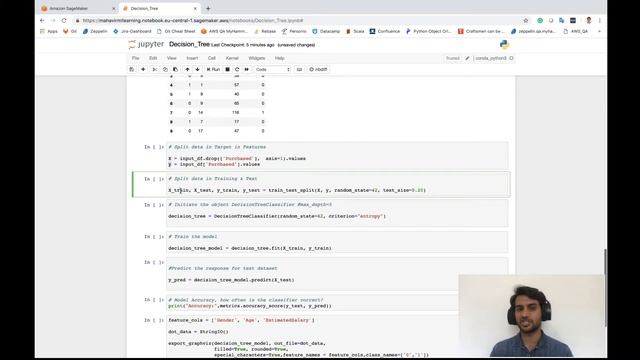Move selected cell down arrow
The image size is (640, 360).
click(x=198, y=69)
